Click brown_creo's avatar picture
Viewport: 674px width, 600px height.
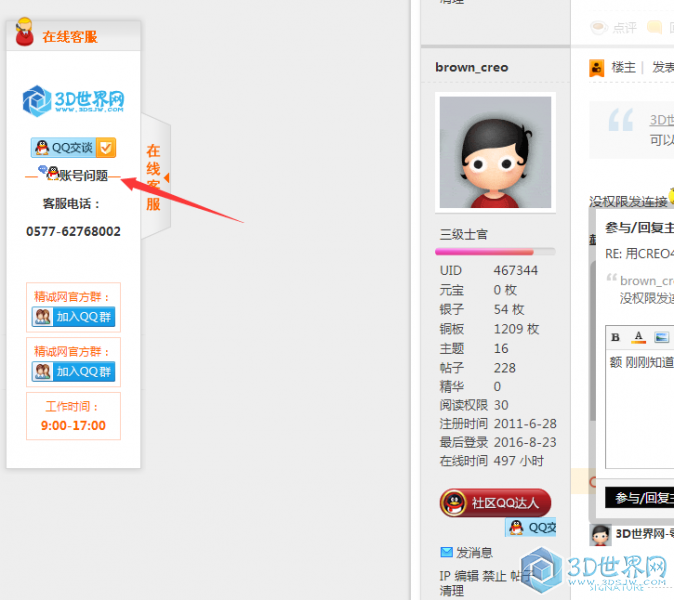pos(495,152)
